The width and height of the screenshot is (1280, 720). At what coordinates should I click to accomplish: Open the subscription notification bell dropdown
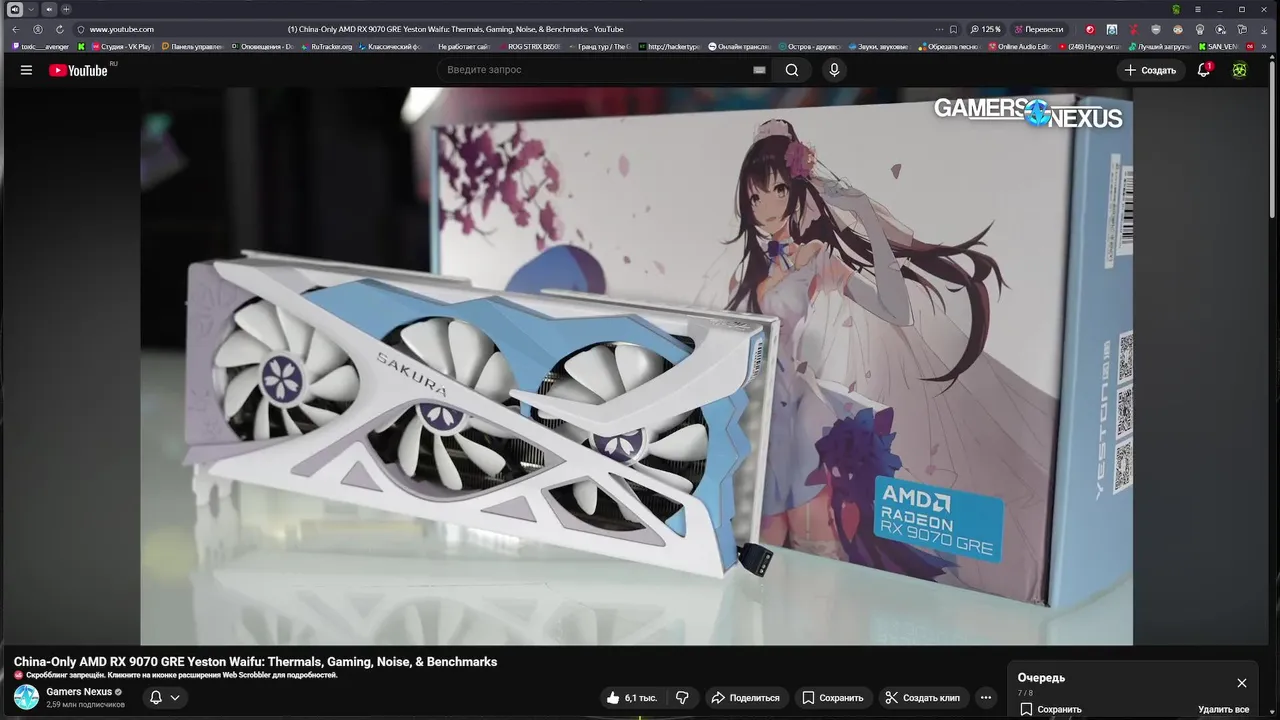[165, 698]
